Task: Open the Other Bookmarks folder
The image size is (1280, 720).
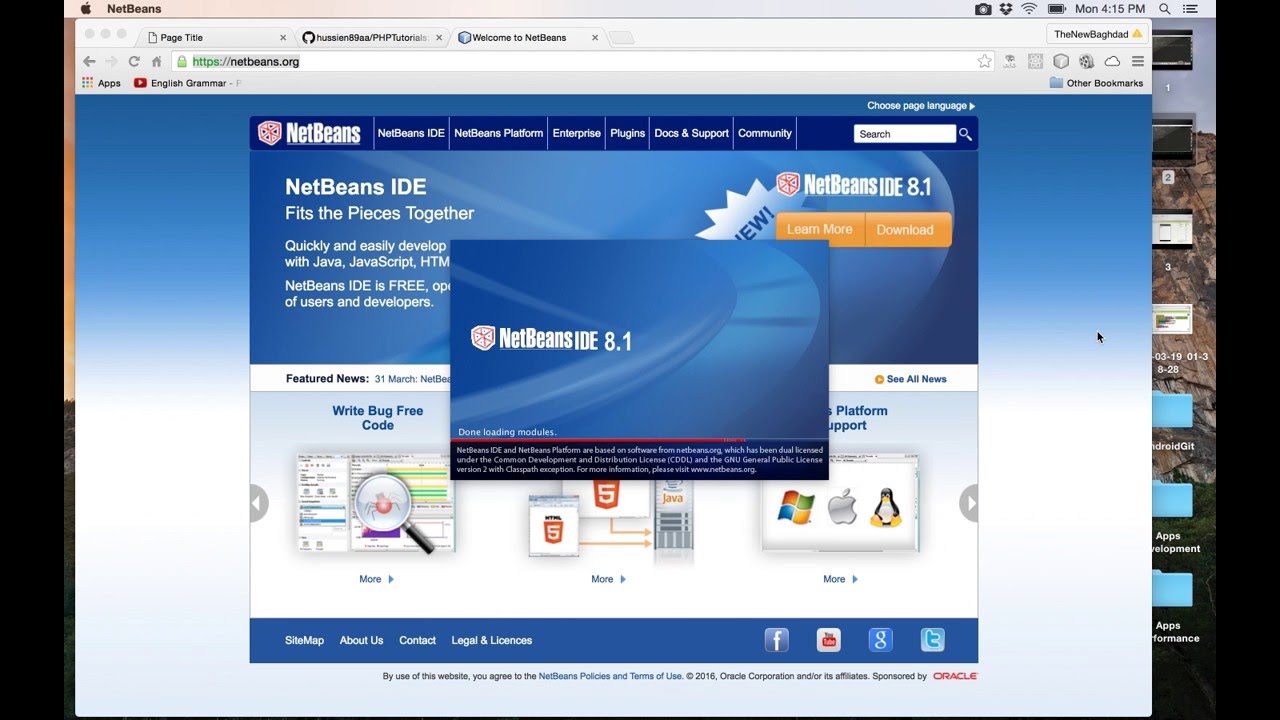Action: pos(1096,83)
